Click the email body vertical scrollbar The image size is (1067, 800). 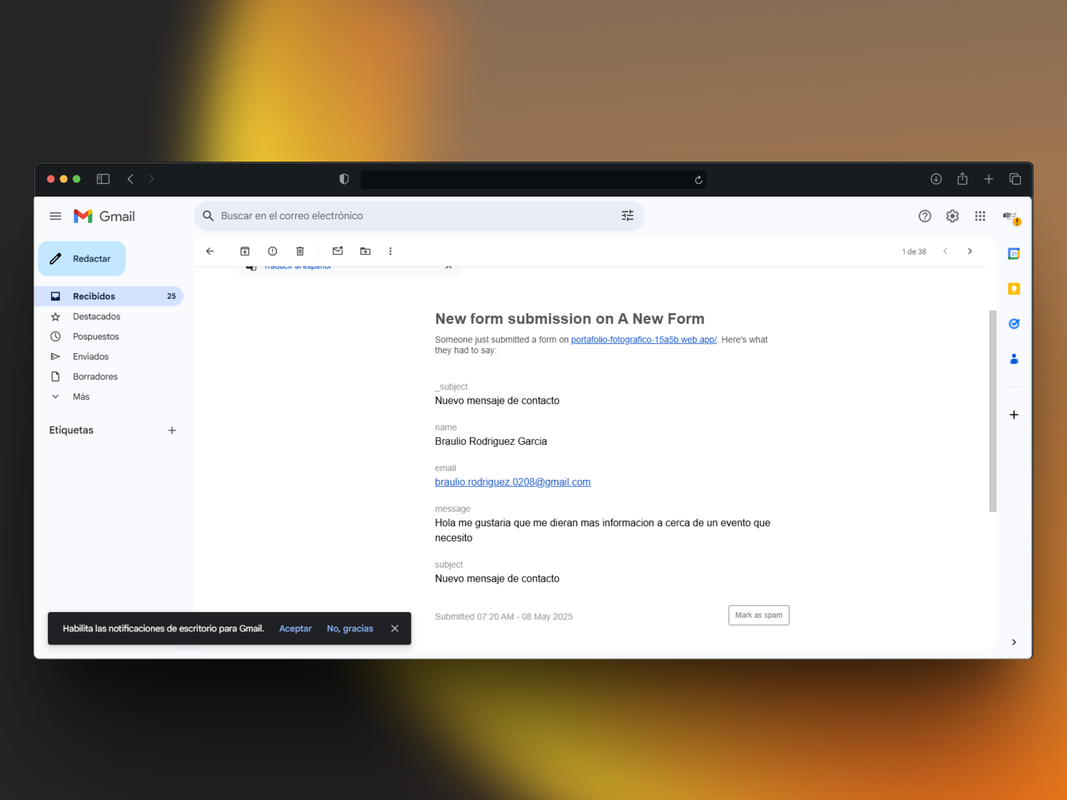click(x=993, y=411)
